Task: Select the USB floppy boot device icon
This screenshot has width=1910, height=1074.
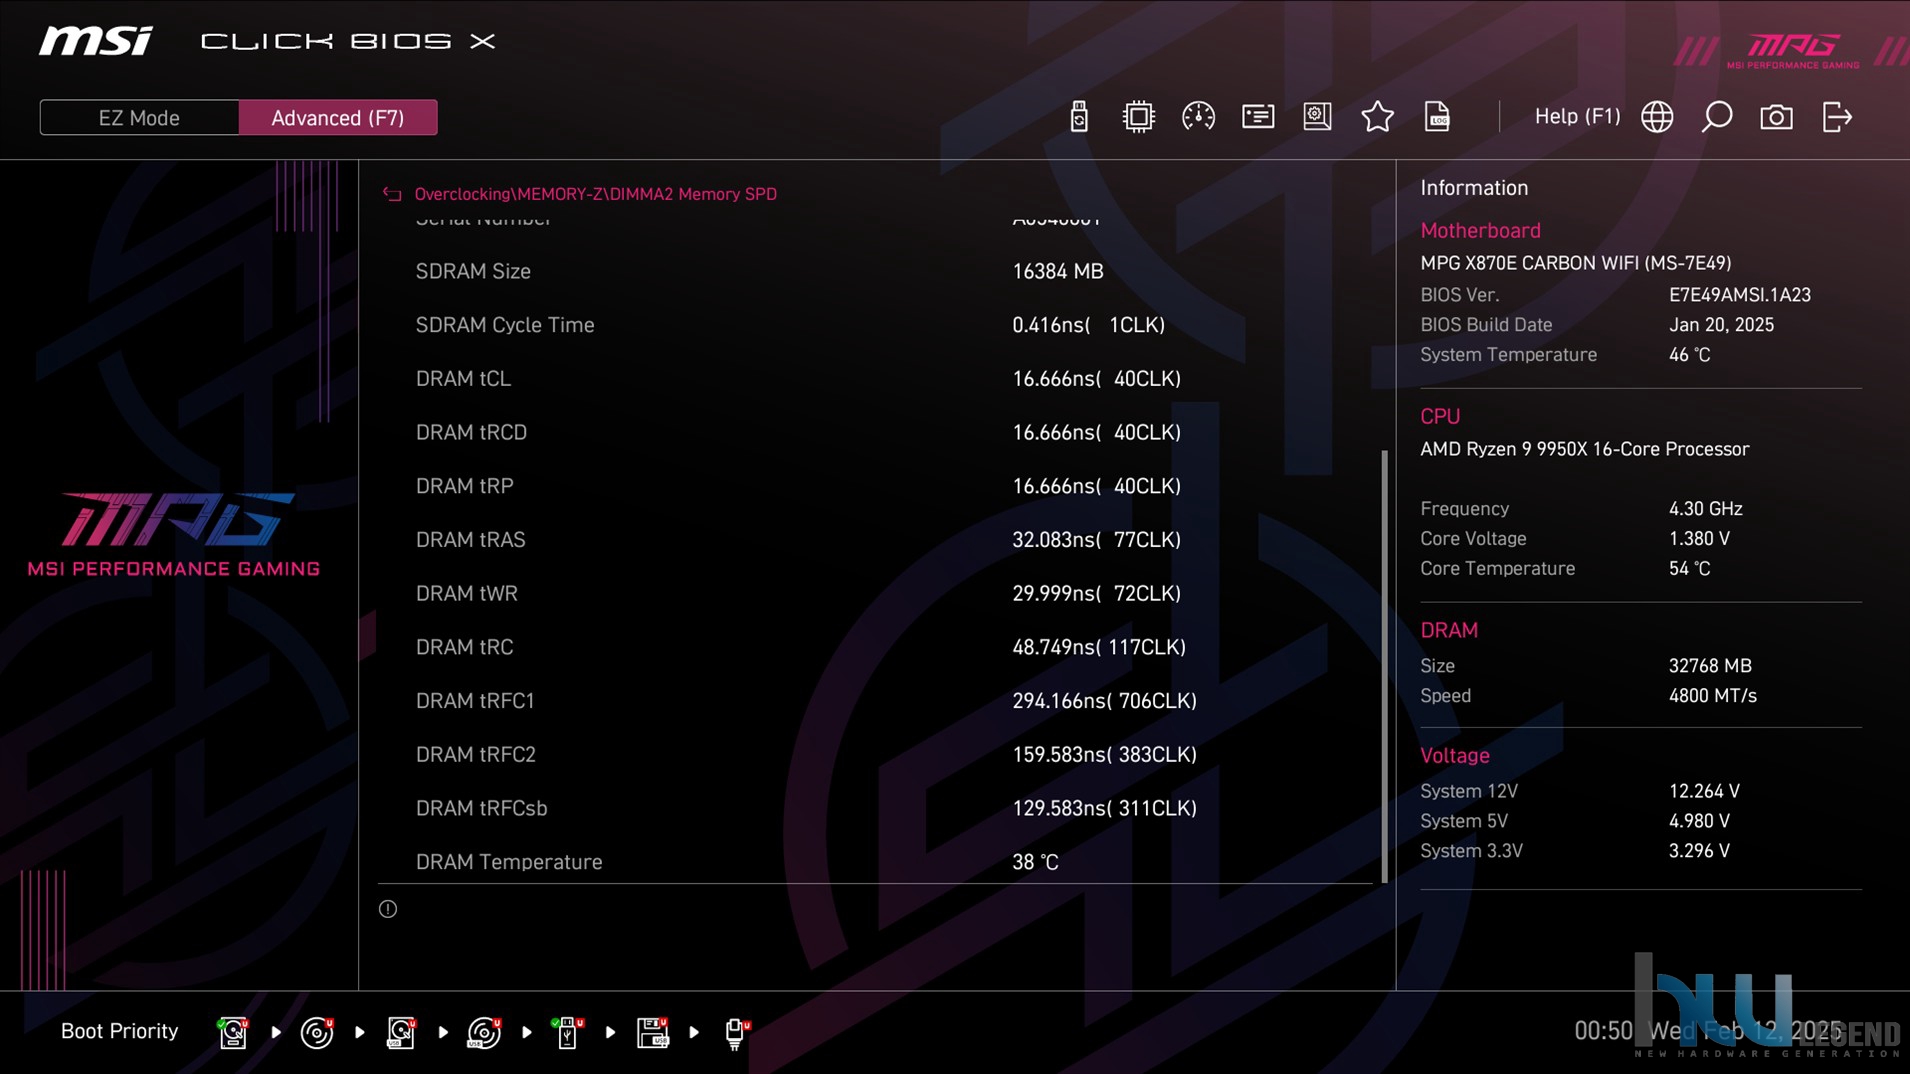Action: [652, 1032]
